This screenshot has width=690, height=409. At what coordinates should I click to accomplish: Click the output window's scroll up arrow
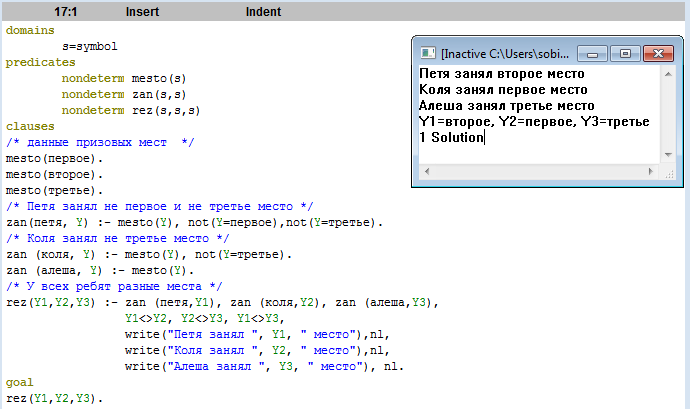[668, 74]
